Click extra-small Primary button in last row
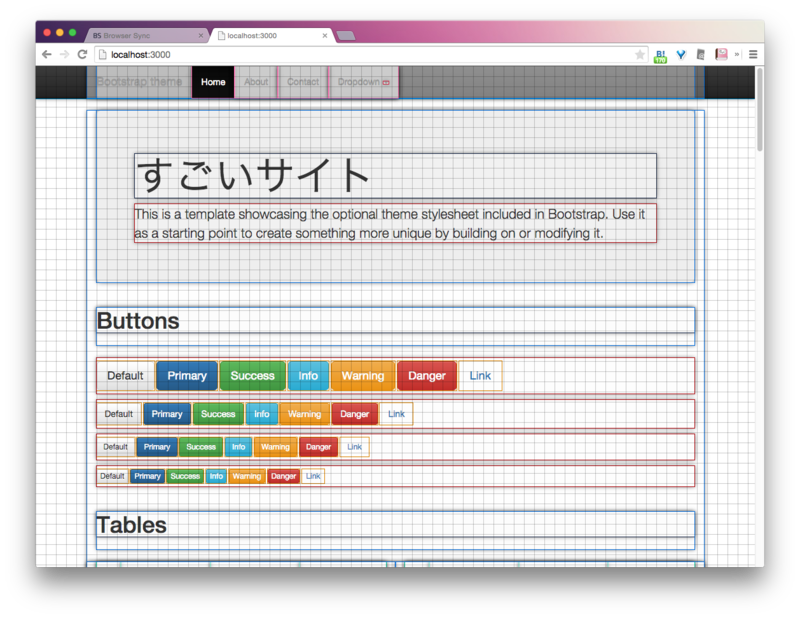 tap(147, 476)
